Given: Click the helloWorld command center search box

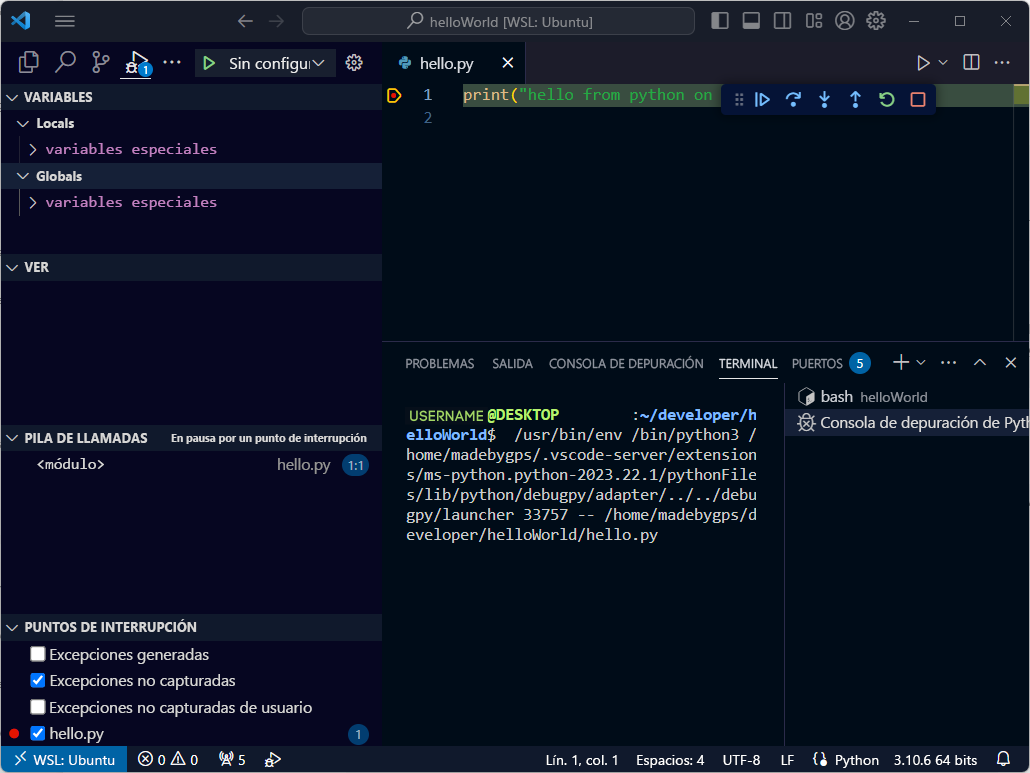Looking at the screenshot, I should coord(498,22).
